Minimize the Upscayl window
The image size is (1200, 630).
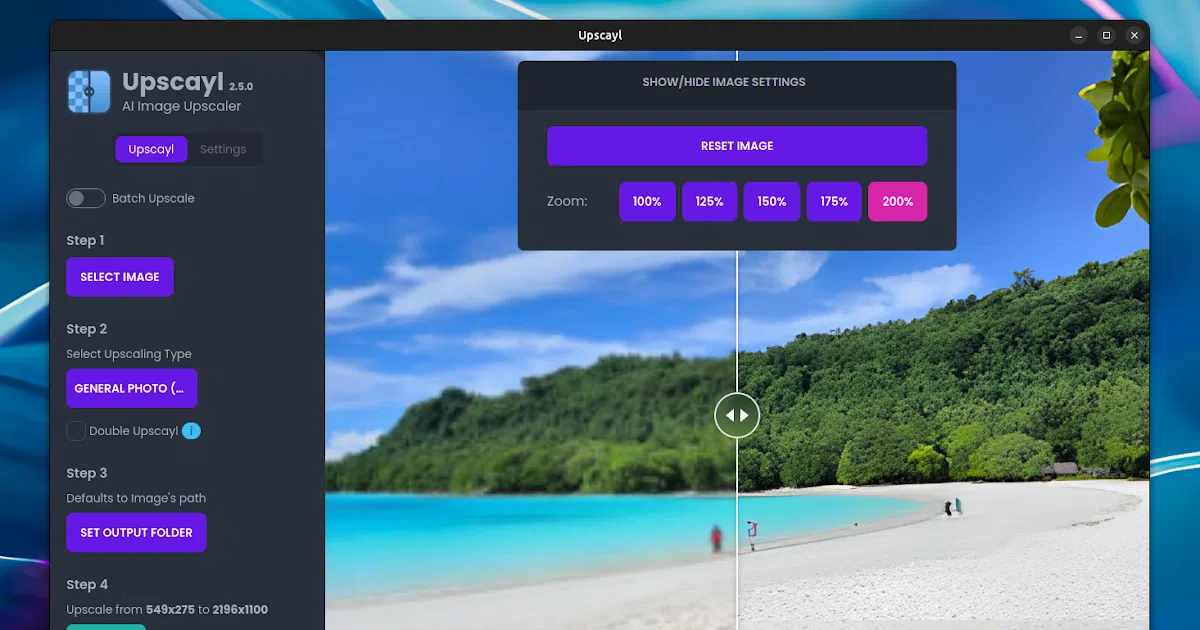1078,35
